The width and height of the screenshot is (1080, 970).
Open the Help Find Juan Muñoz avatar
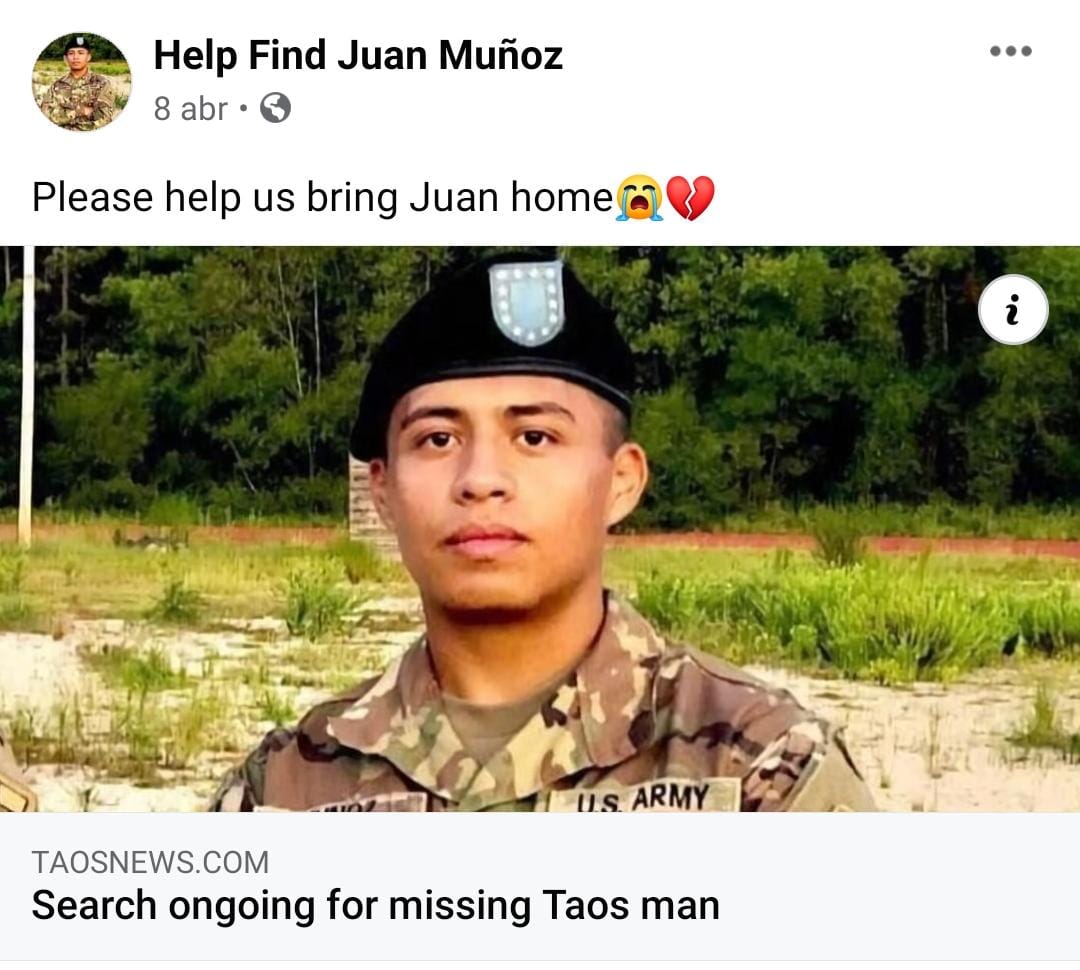pos(81,81)
